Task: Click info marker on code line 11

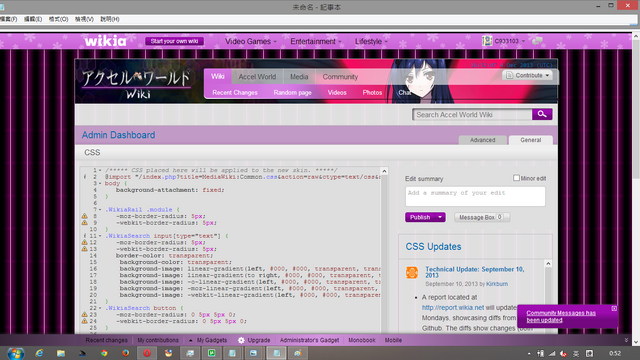Action: (x=85, y=236)
